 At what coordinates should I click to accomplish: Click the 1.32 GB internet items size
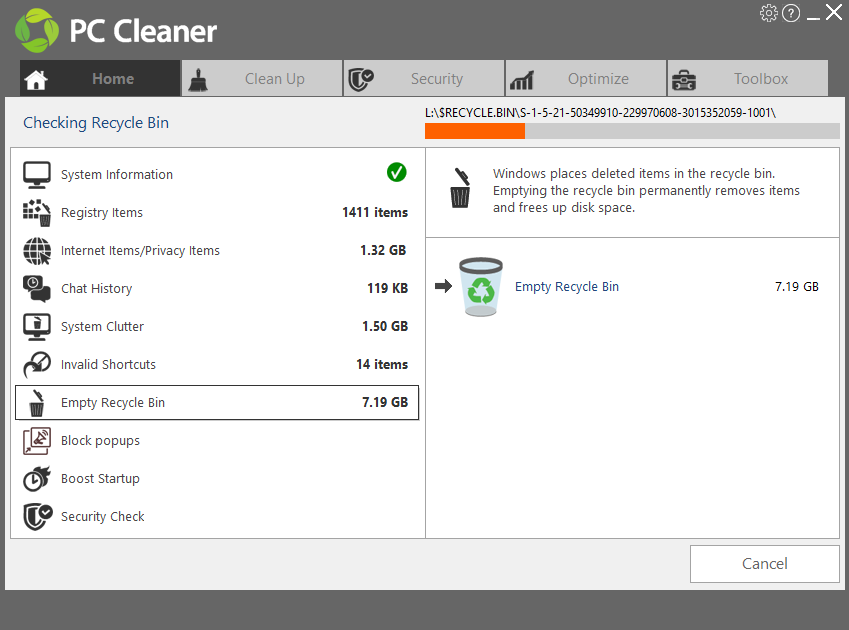click(x=383, y=250)
